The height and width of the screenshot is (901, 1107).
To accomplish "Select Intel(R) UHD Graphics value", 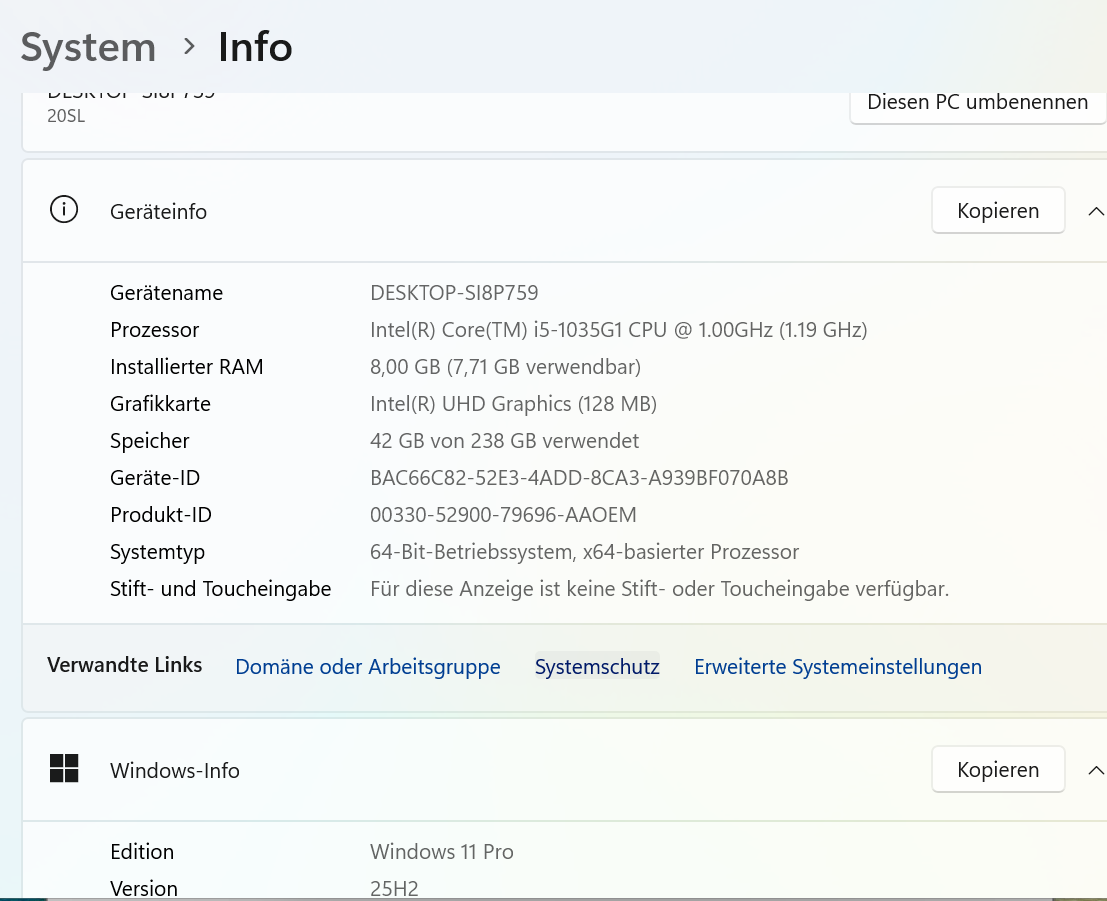I will [513, 404].
